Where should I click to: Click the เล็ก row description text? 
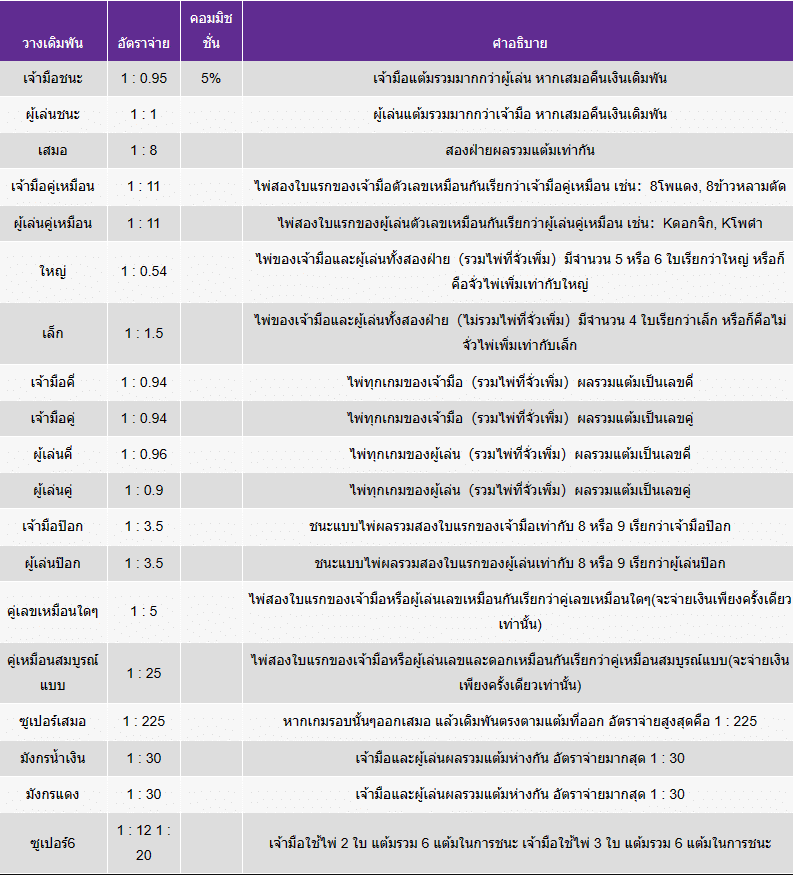tap(519, 333)
